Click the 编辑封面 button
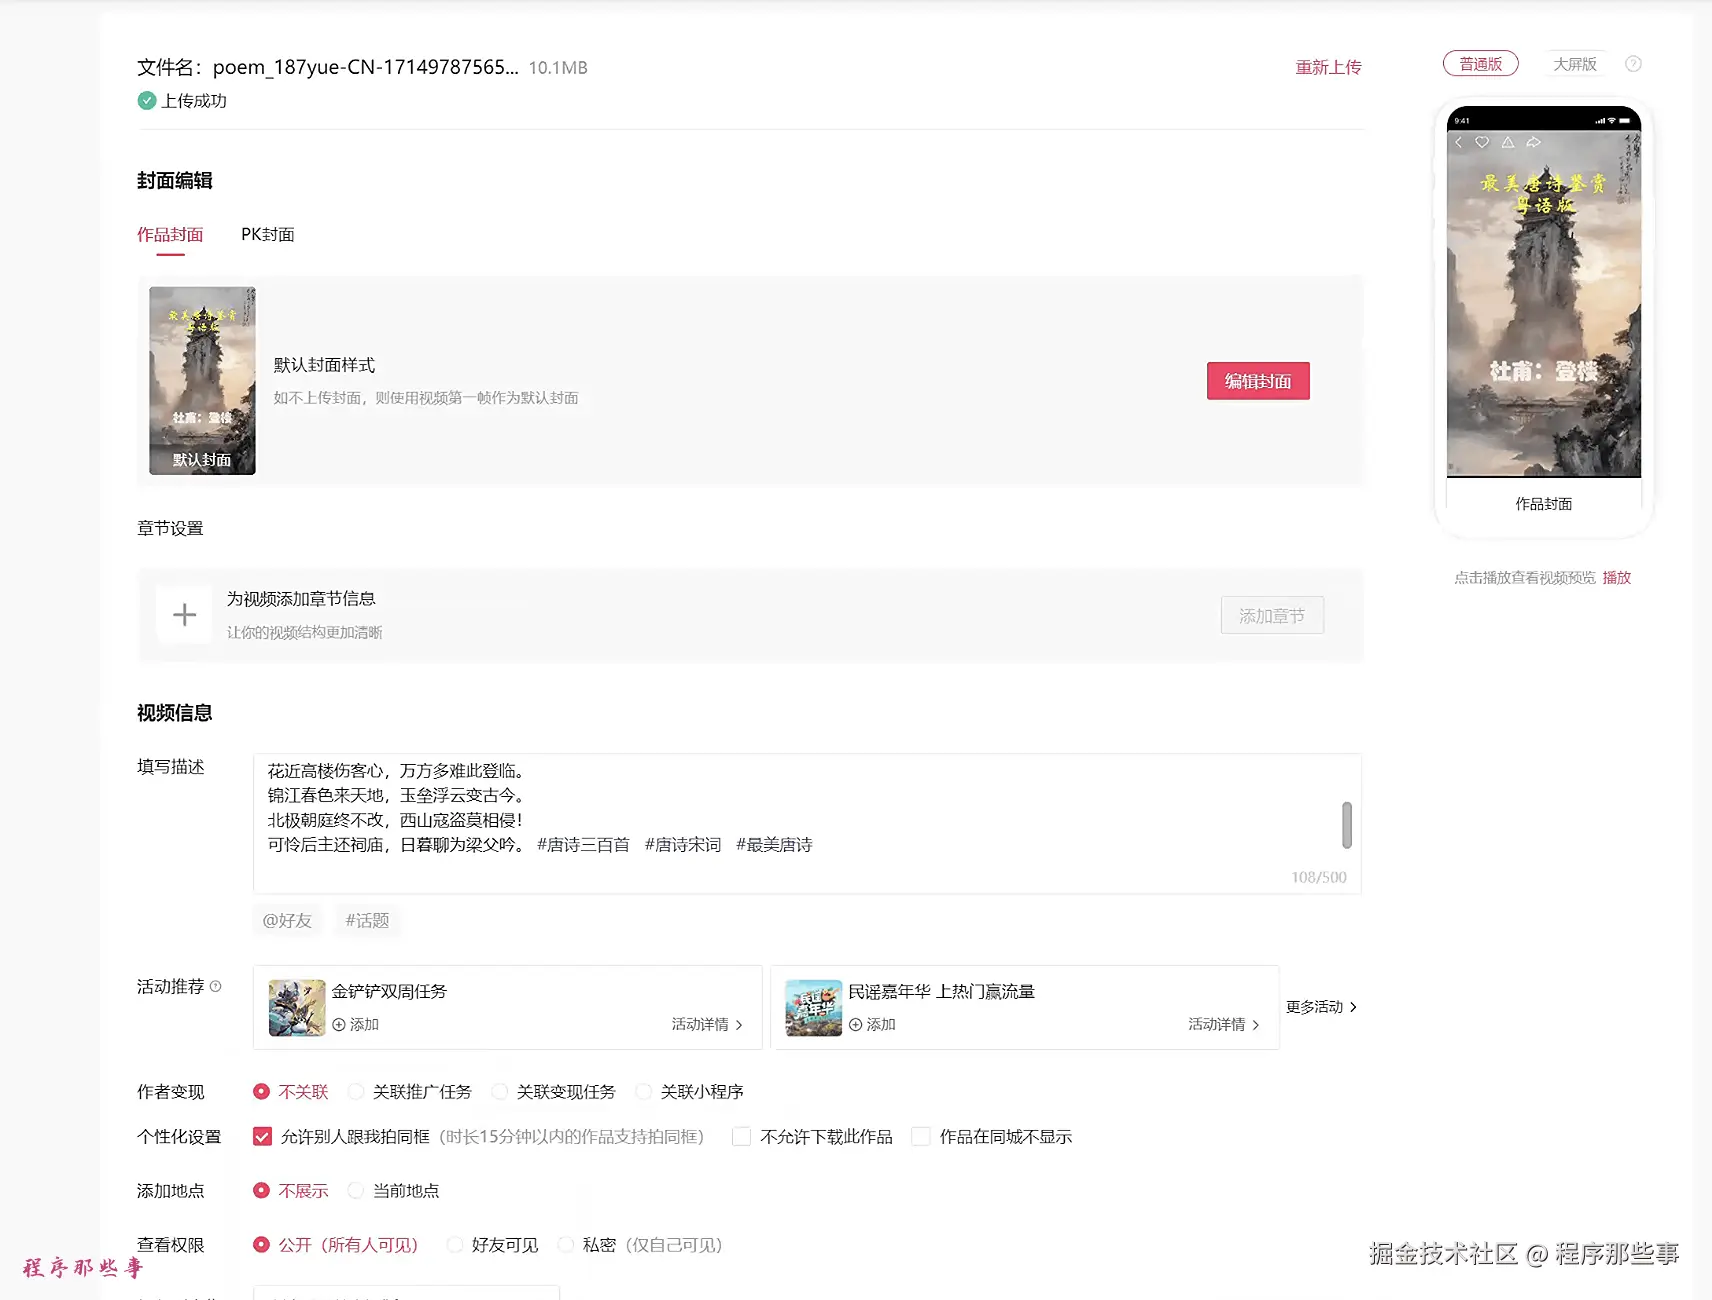1712x1300 pixels. point(1258,381)
